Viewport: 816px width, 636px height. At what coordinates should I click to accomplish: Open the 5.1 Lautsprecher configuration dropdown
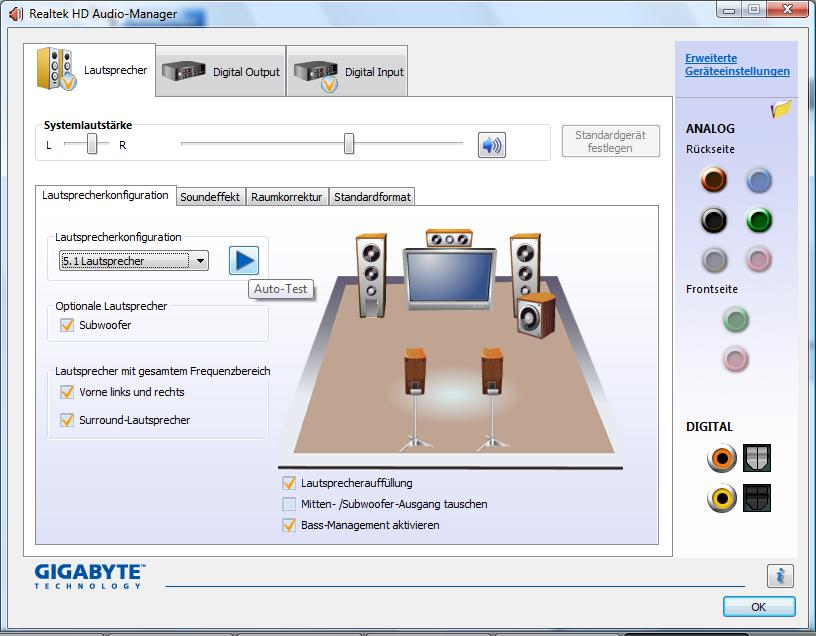tap(134, 261)
